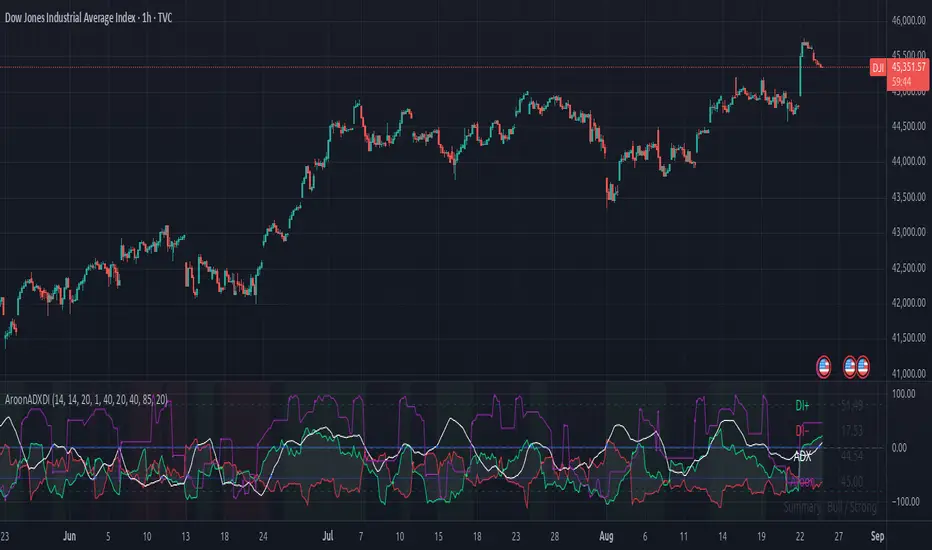Click the DI+ value 51.49
Image resolution: width=932 pixels, height=550 pixels.
tap(852, 406)
